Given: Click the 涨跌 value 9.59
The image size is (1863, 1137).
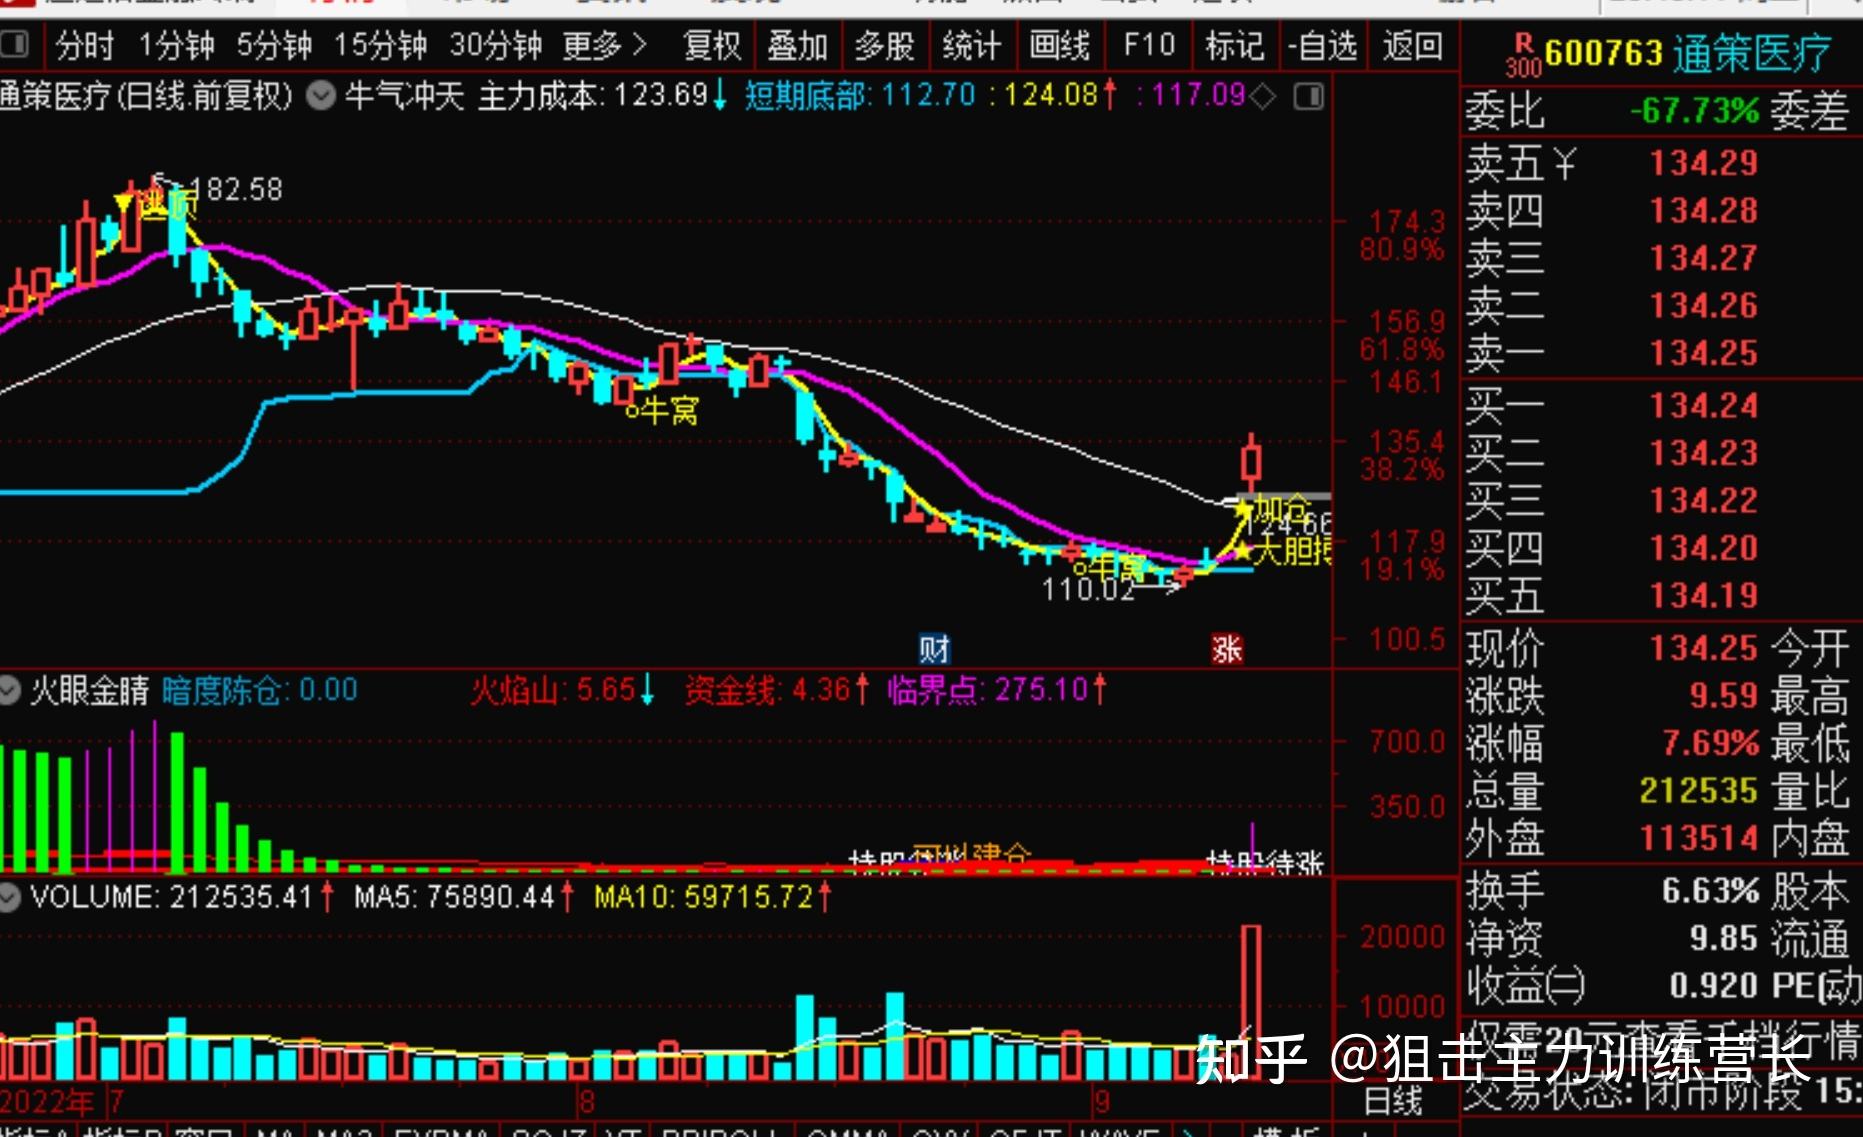Looking at the screenshot, I should click(x=1724, y=696).
